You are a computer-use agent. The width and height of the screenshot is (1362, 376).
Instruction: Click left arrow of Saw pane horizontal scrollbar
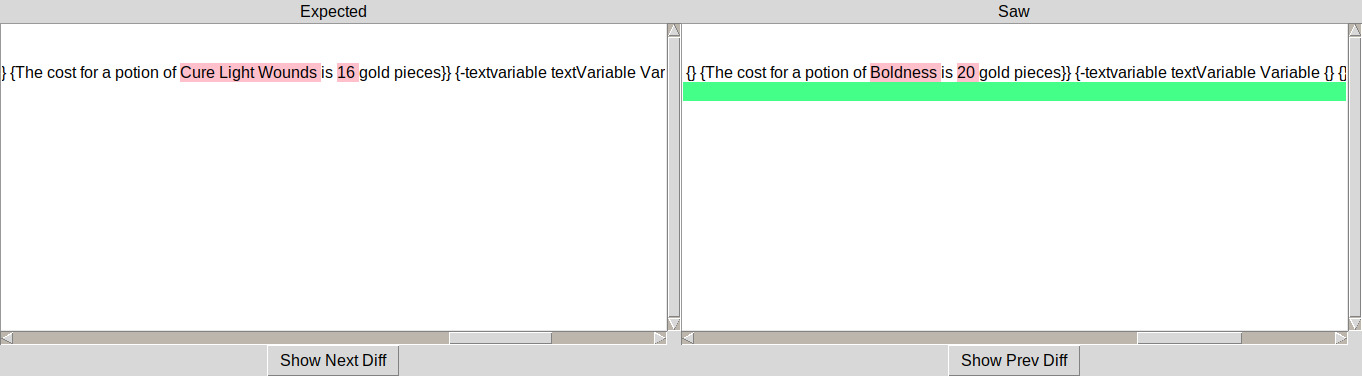688,338
